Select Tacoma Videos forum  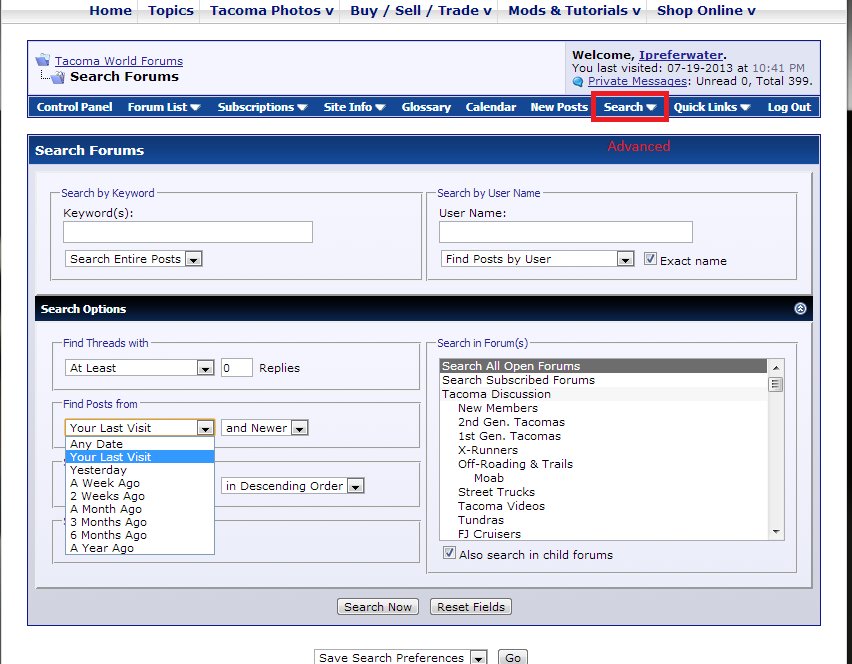coord(603,506)
